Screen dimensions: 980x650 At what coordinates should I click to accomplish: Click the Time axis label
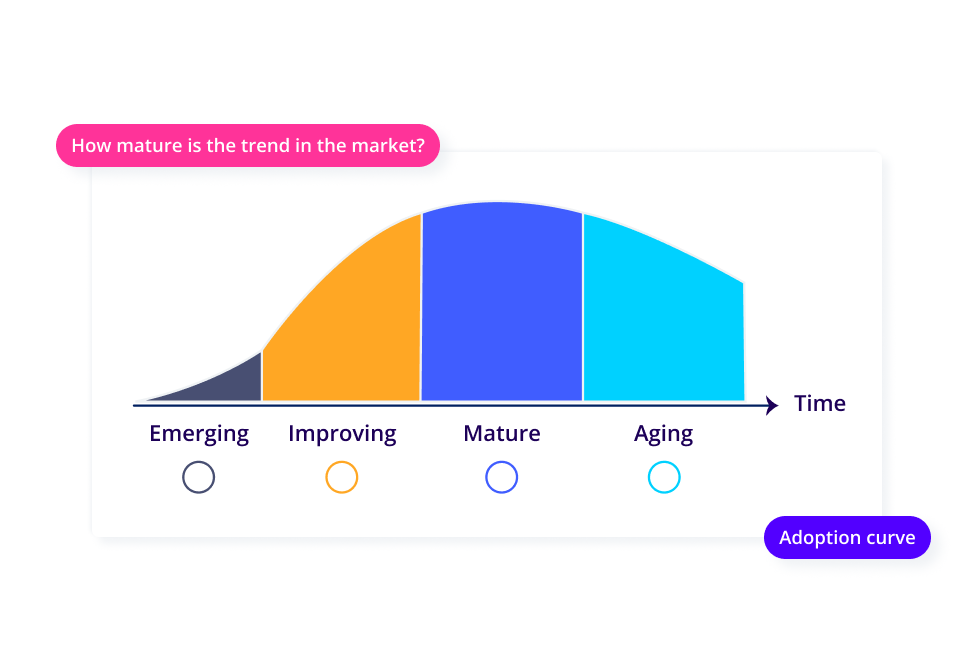[820, 404]
